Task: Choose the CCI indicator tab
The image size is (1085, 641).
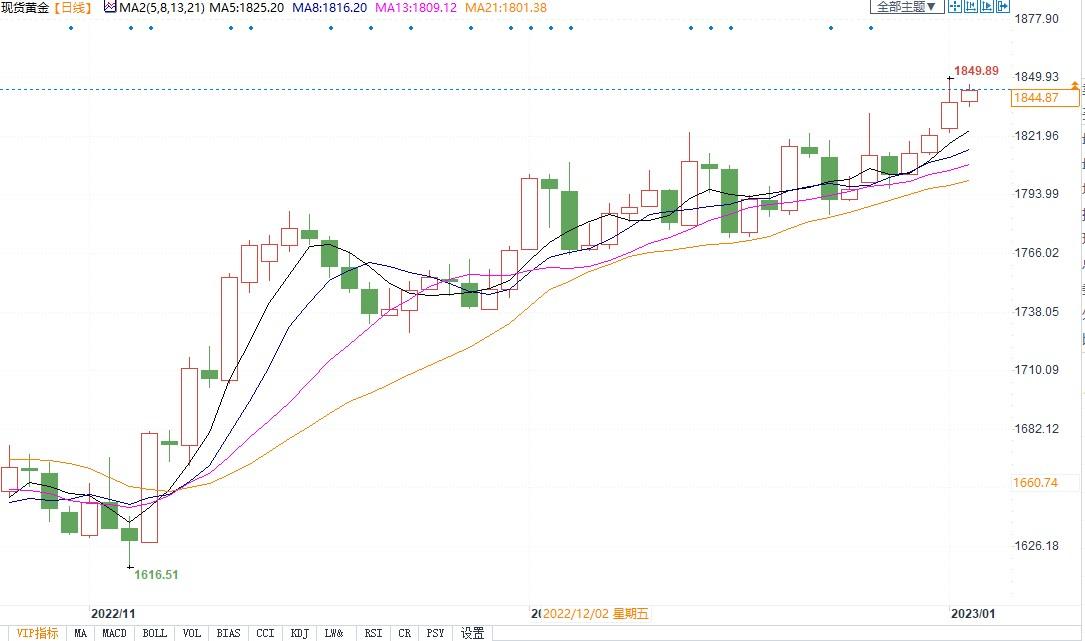Action: tap(265, 633)
